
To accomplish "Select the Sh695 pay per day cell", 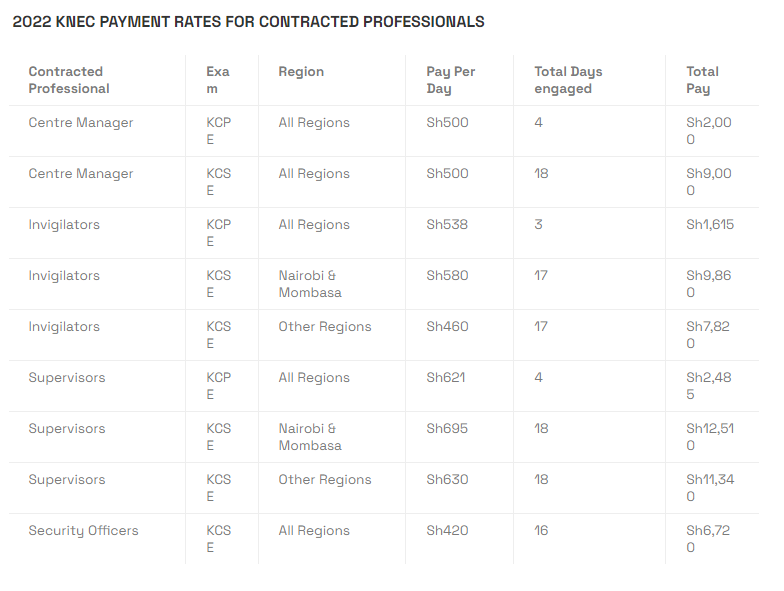I will pyautogui.click(x=447, y=428).
